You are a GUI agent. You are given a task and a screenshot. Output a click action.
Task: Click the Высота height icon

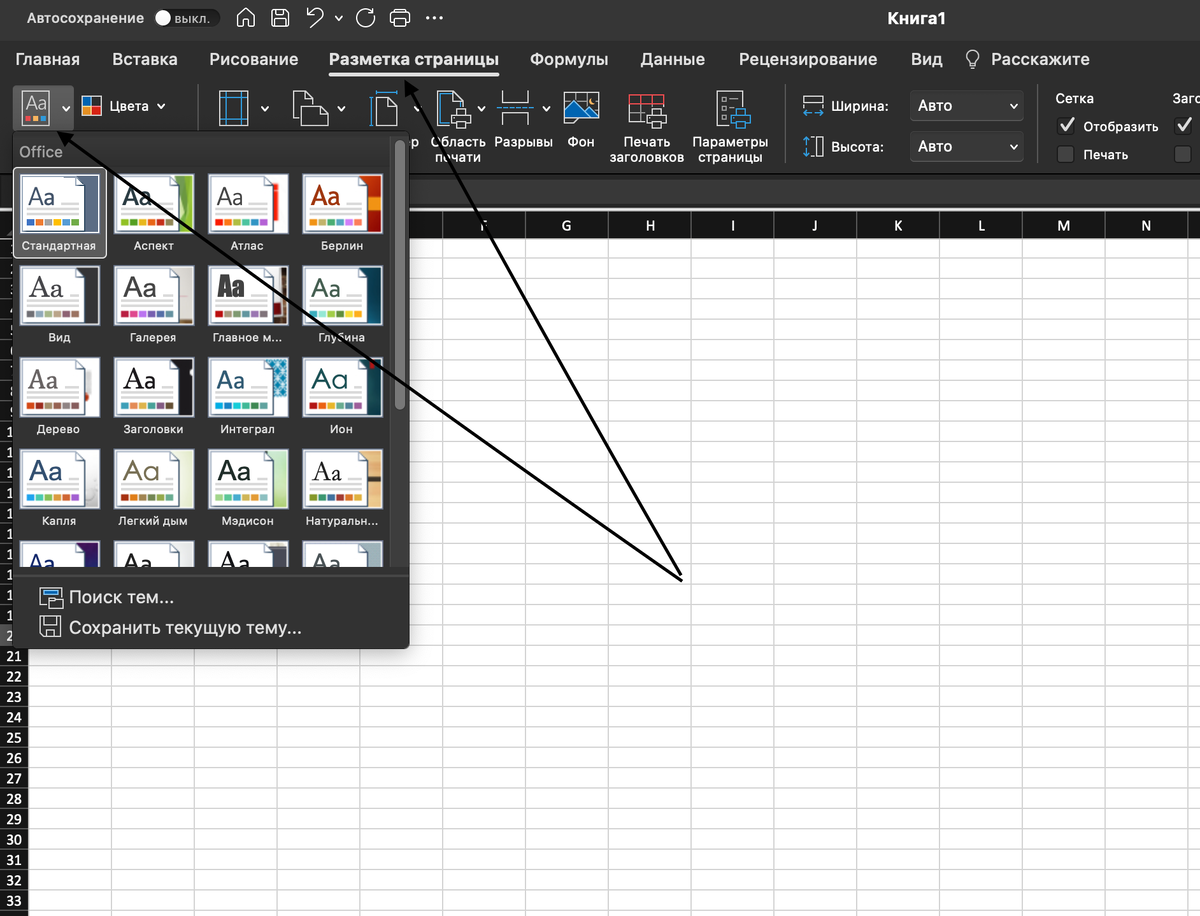click(x=813, y=147)
